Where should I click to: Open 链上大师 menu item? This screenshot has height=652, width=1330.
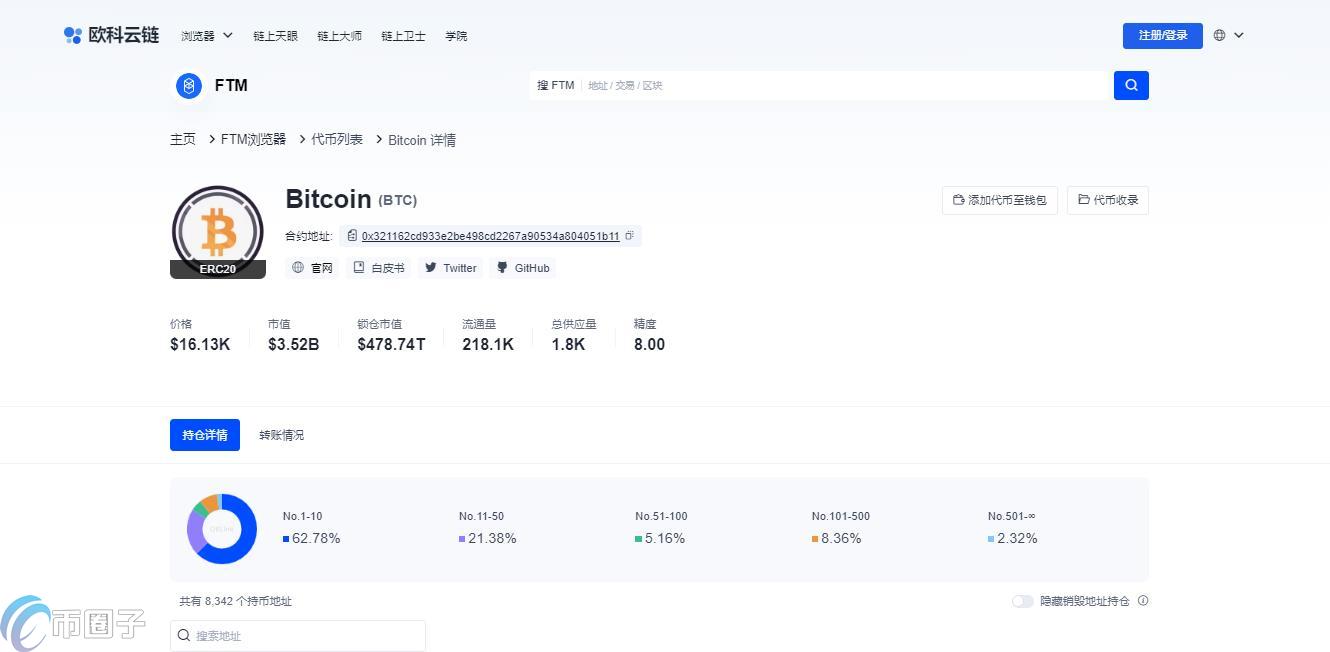(339, 35)
